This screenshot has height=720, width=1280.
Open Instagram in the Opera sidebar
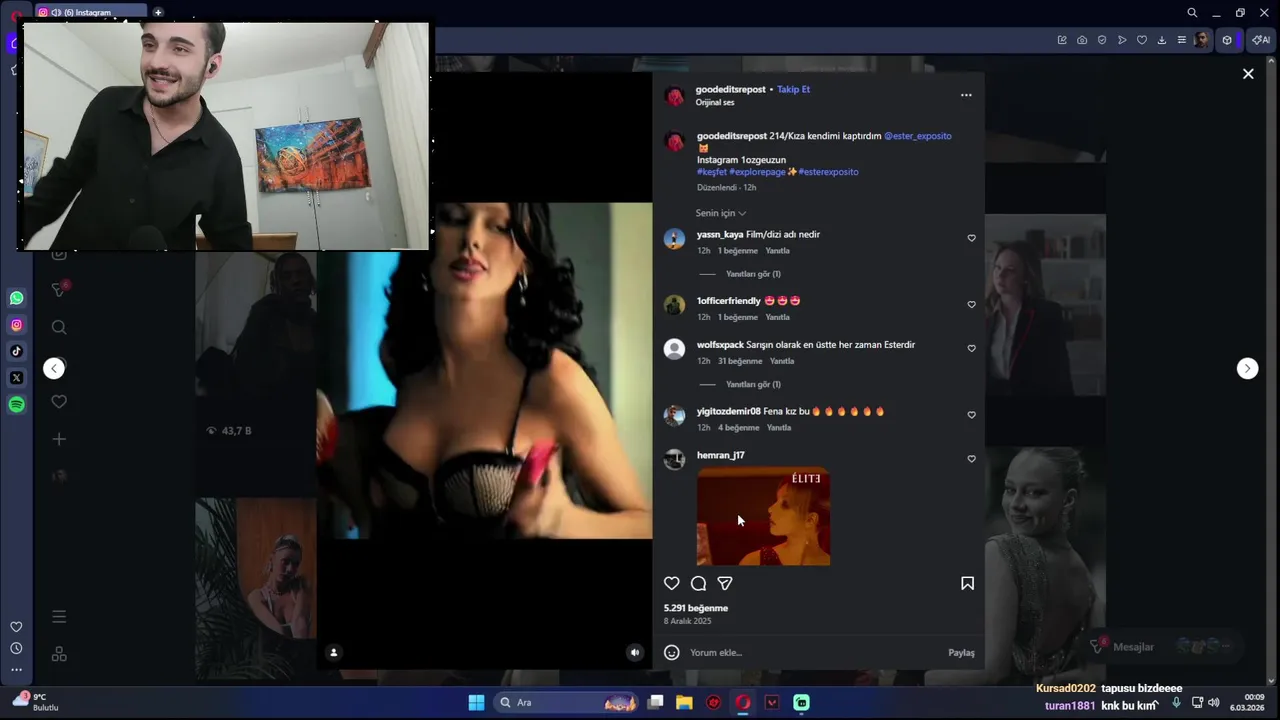pos(16,325)
